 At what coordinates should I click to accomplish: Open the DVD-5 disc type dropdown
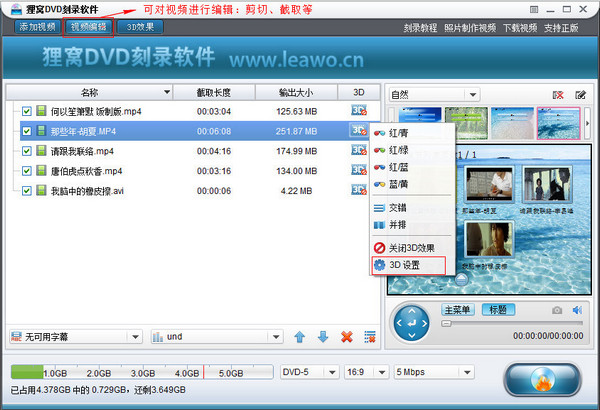pyautogui.click(x=310, y=372)
